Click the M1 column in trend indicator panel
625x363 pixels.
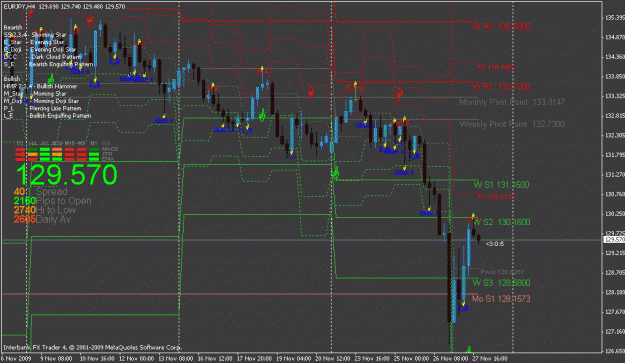(x=94, y=143)
